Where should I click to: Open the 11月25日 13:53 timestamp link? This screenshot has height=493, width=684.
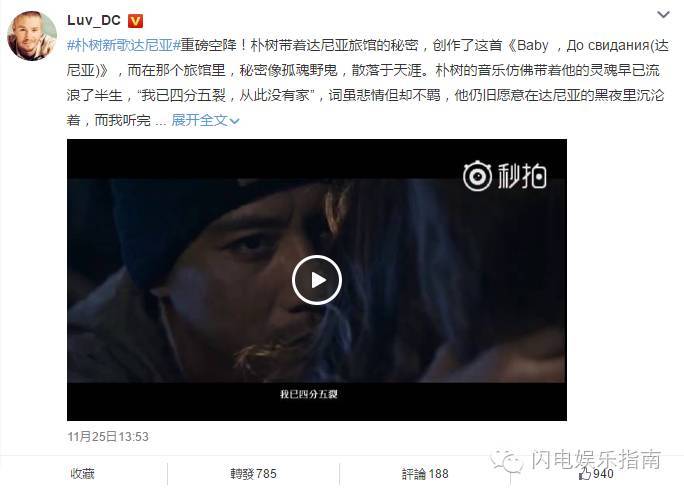[108, 437]
